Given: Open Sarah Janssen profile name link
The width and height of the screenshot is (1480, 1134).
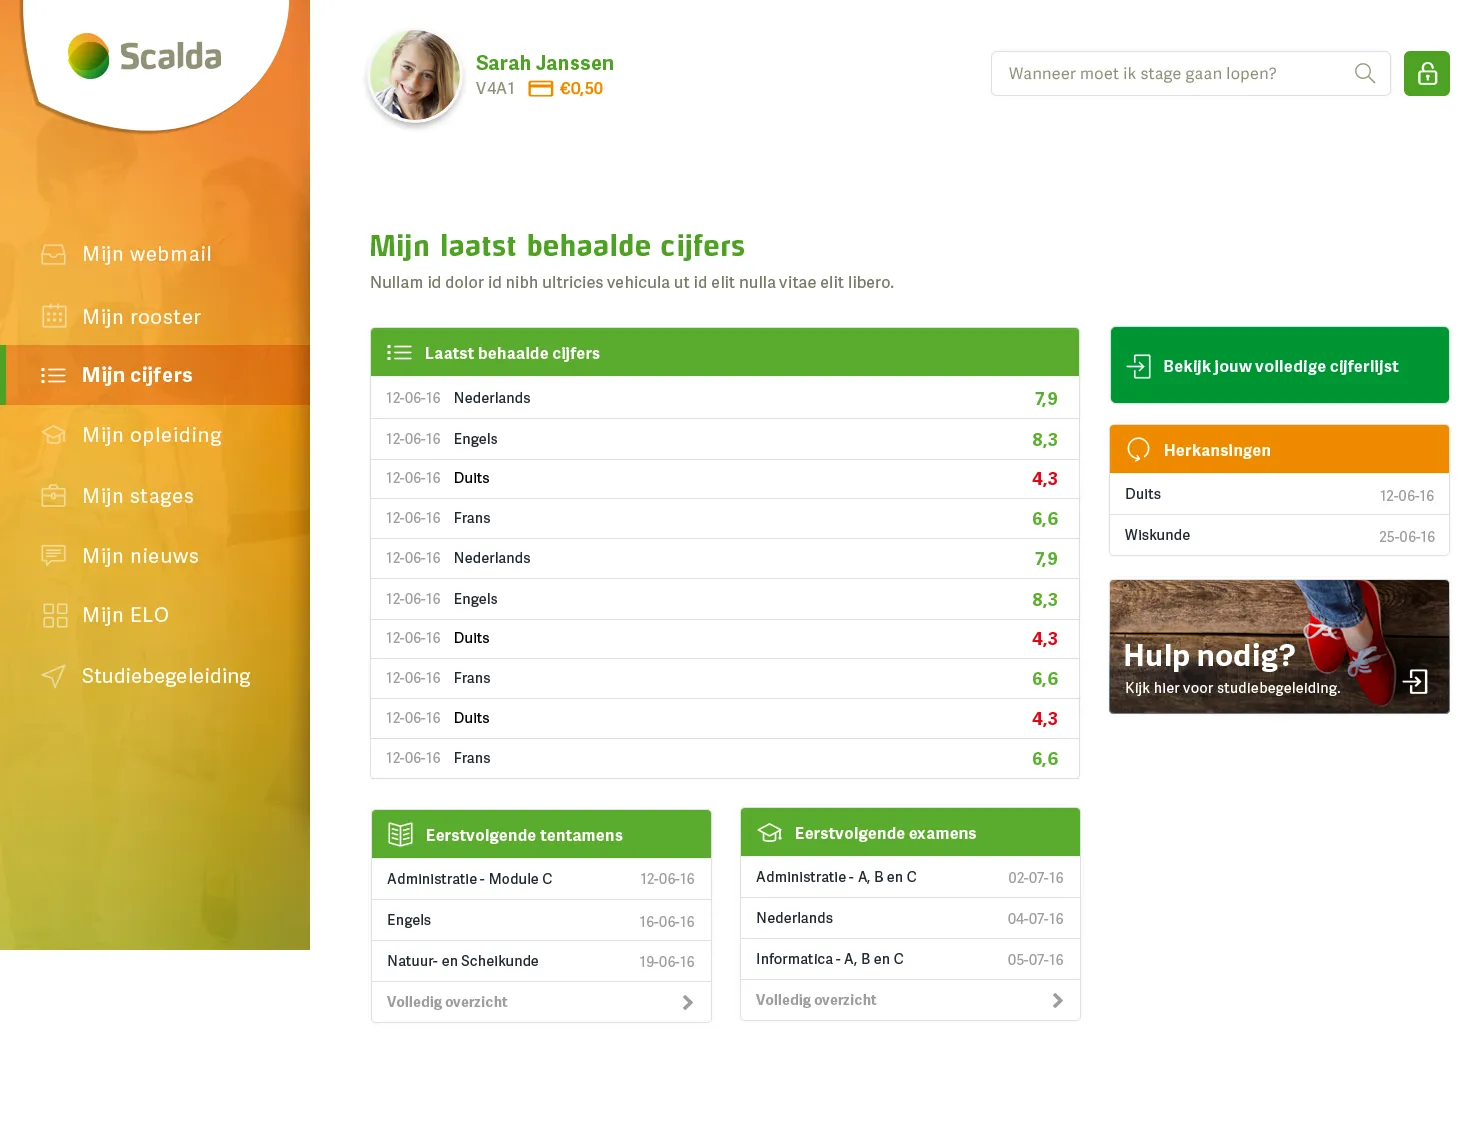Looking at the screenshot, I should point(545,63).
